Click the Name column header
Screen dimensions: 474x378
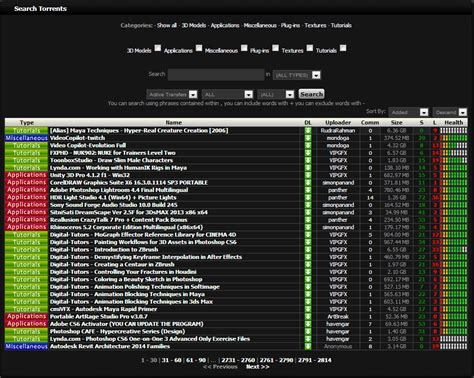pyautogui.click(x=174, y=122)
